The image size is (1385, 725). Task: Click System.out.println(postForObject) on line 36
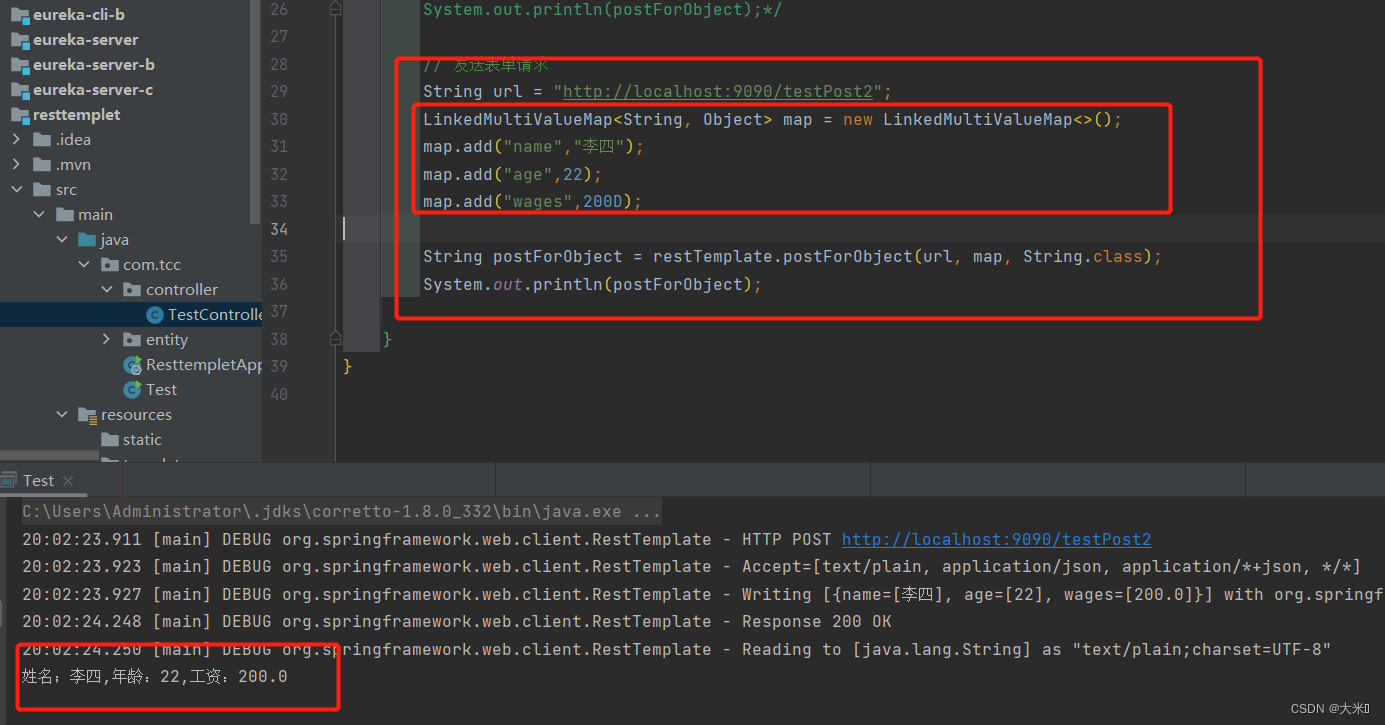(592, 284)
